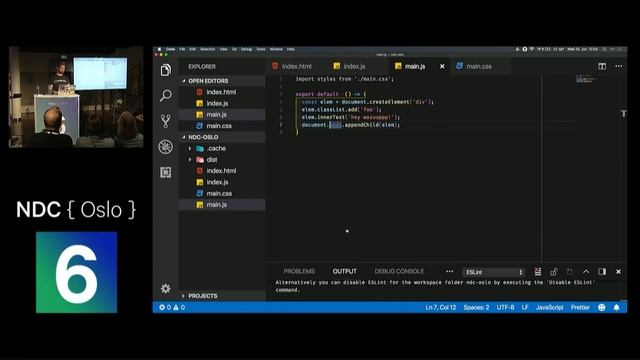
Task: Click the errors and warnings count in status bar
Action: coord(172,307)
